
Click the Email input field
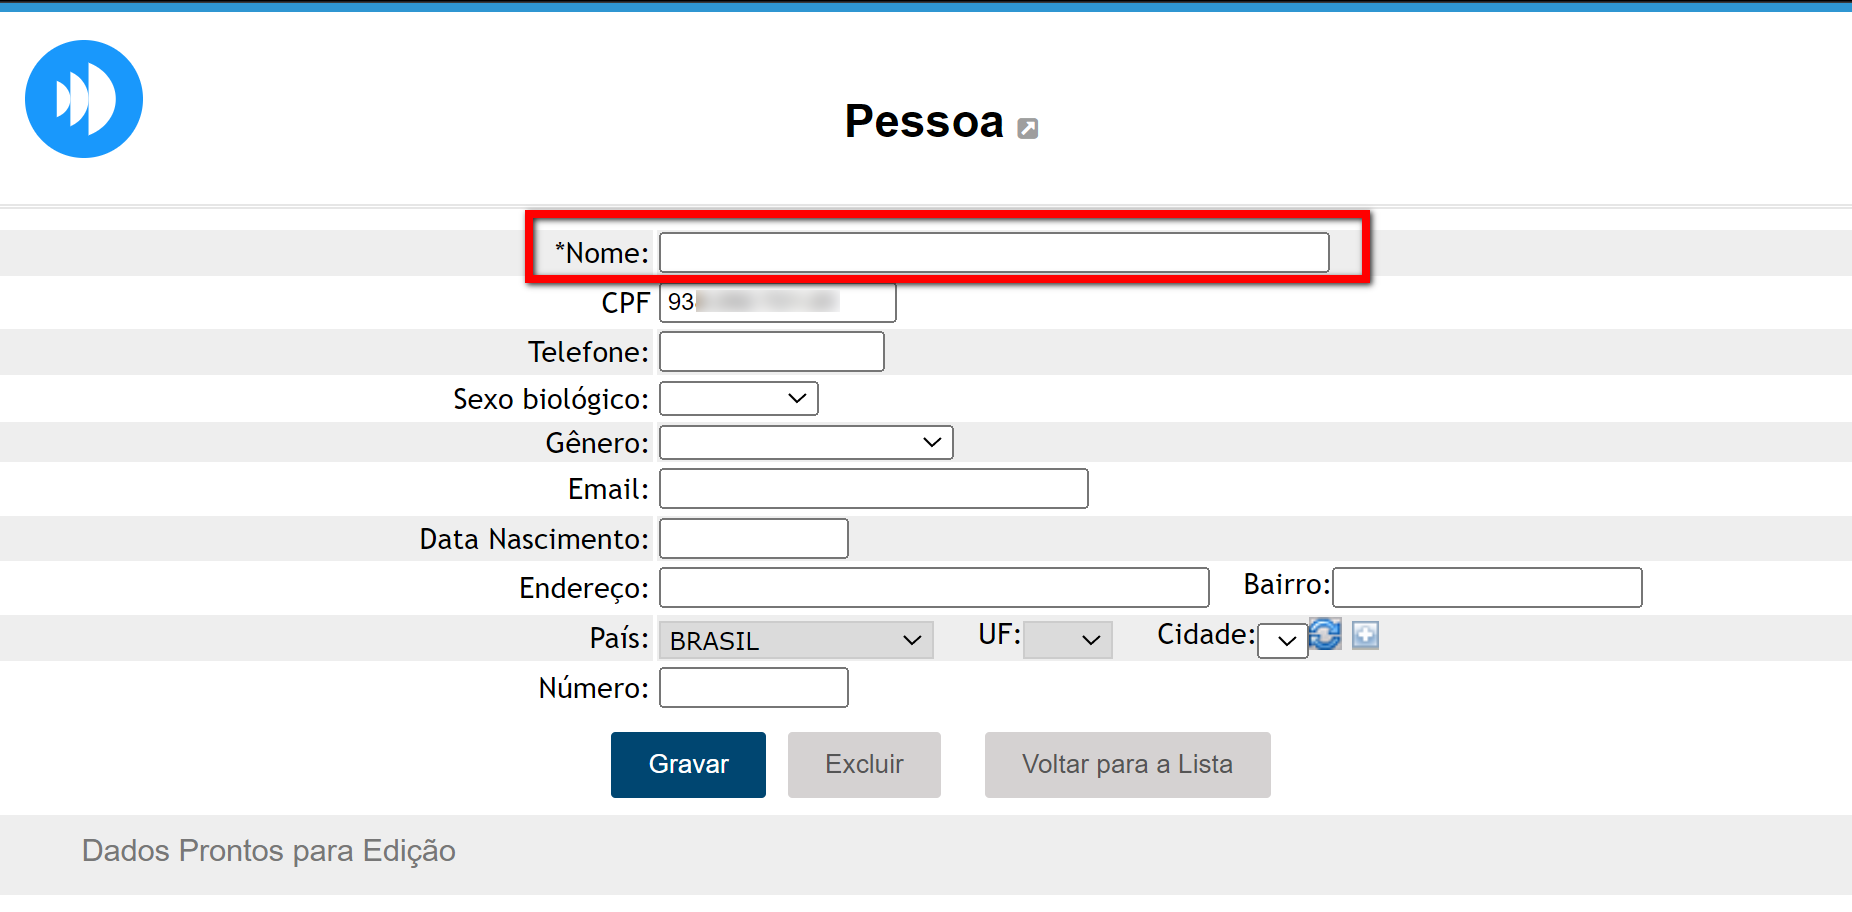click(x=873, y=489)
